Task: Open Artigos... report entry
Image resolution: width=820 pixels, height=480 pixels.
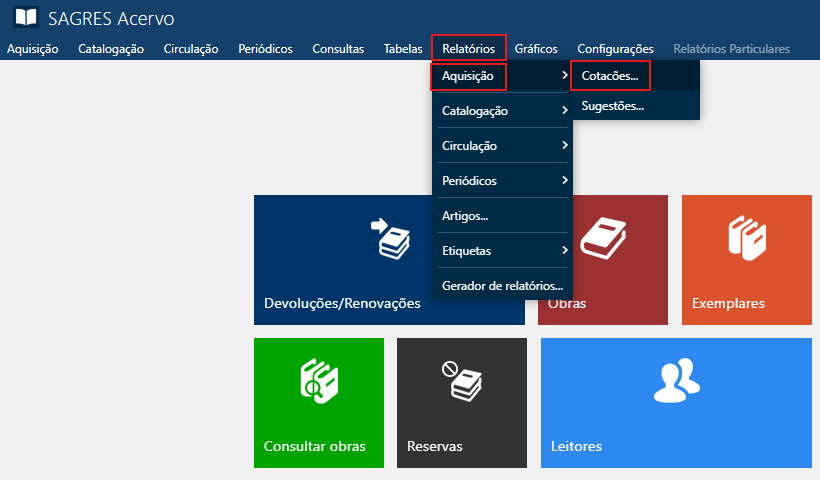Action: (x=465, y=216)
